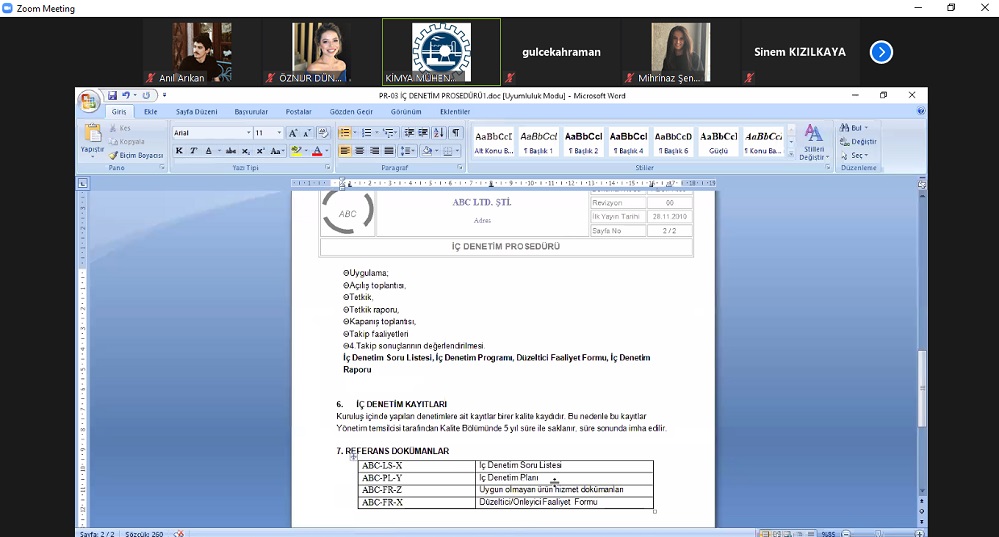The width and height of the screenshot is (999, 537).
Task: Apply subscript formatting
Action: [246, 151]
